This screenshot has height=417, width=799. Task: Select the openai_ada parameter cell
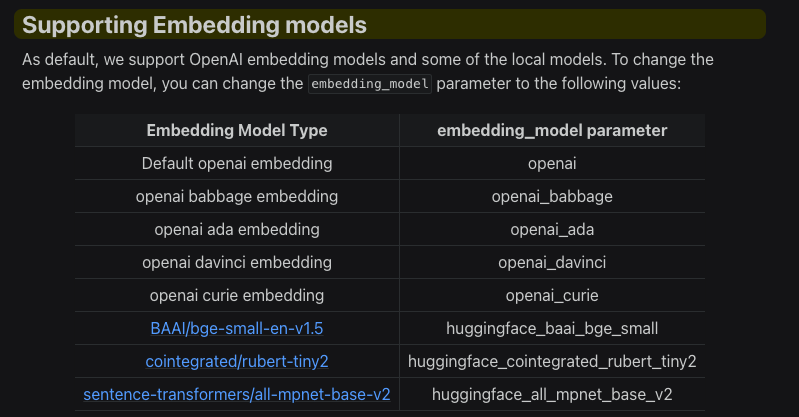[x=552, y=229]
